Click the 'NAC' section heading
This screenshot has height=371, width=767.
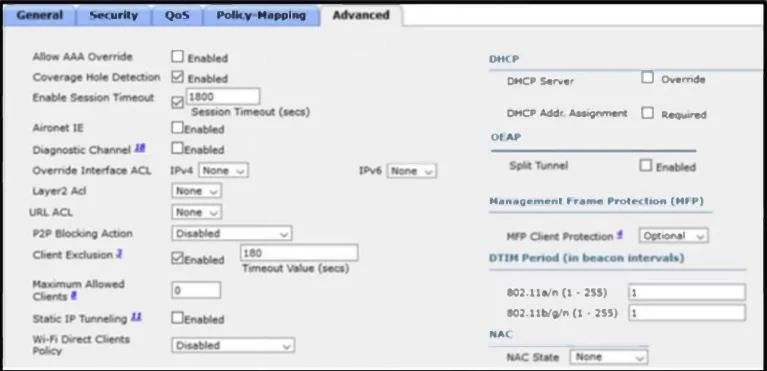pyautogui.click(x=500, y=334)
